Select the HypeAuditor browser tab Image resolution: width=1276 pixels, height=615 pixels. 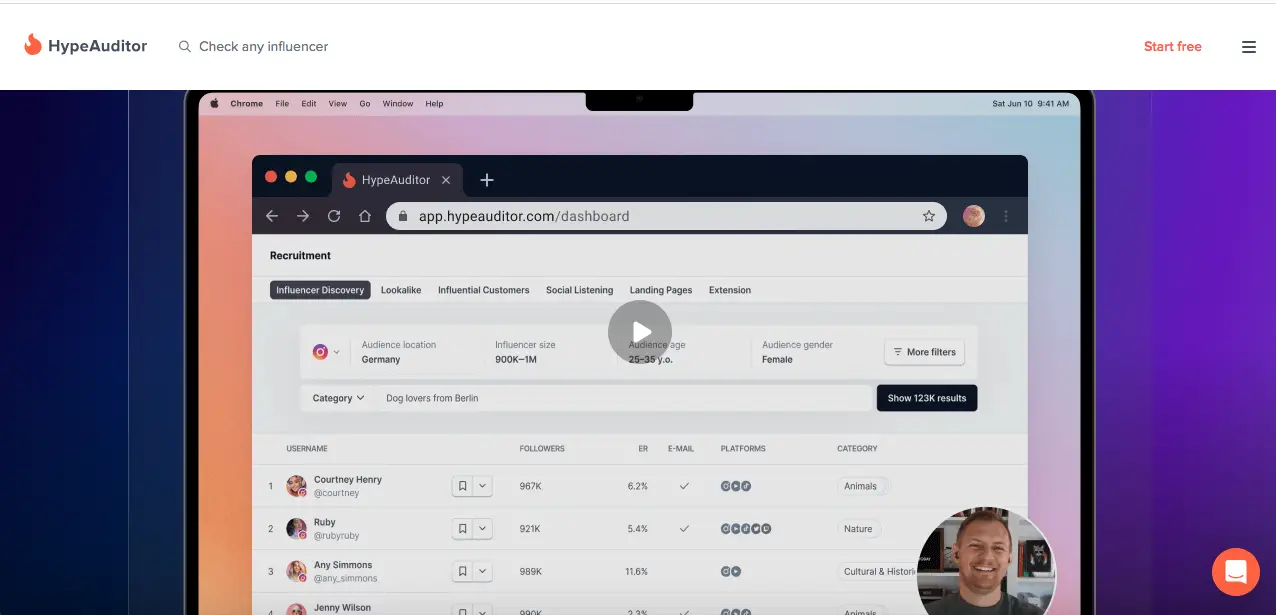pos(396,180)
